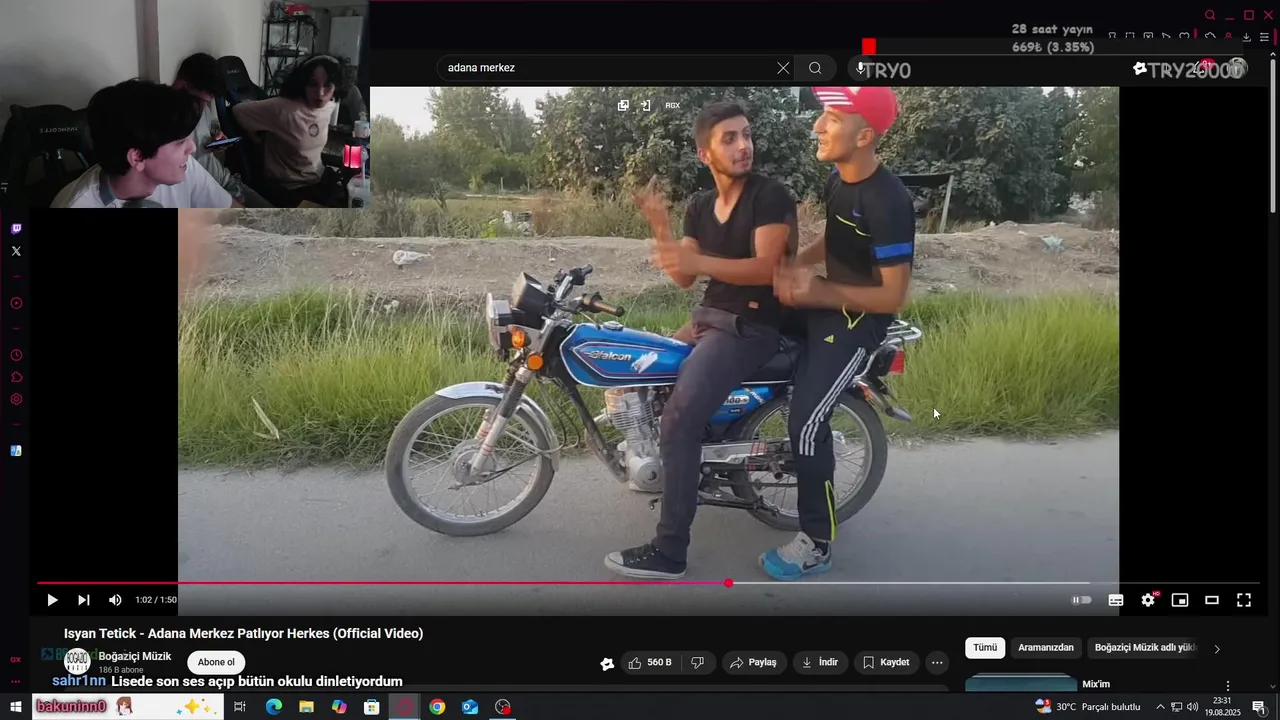Open File Explorer from taskbar
This screenshot has width=1280, height=720.
[x=306, y=707]
